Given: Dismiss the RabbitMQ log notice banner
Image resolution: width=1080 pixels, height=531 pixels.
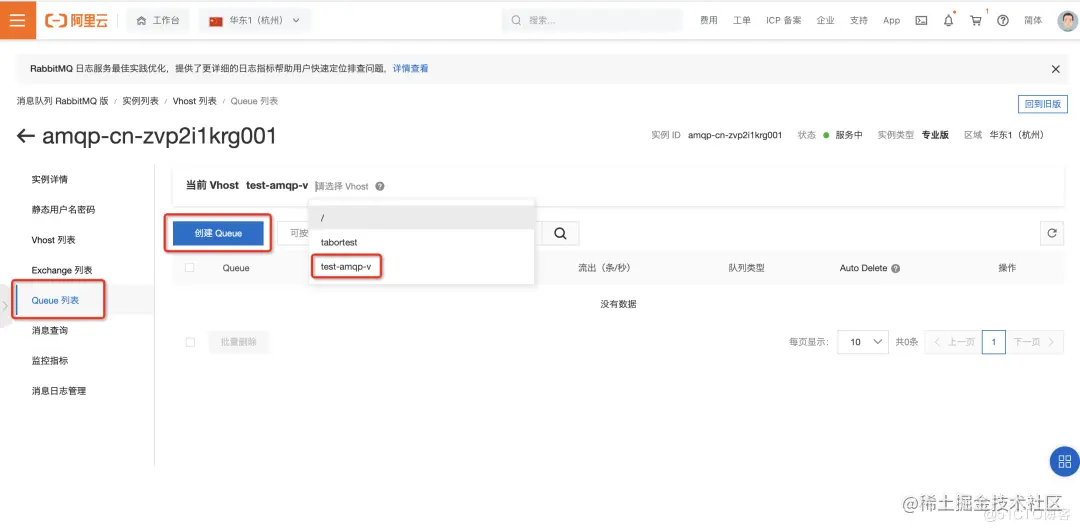Looking at the screenshot, I should pyautogui.click(x=1055, y=69).
